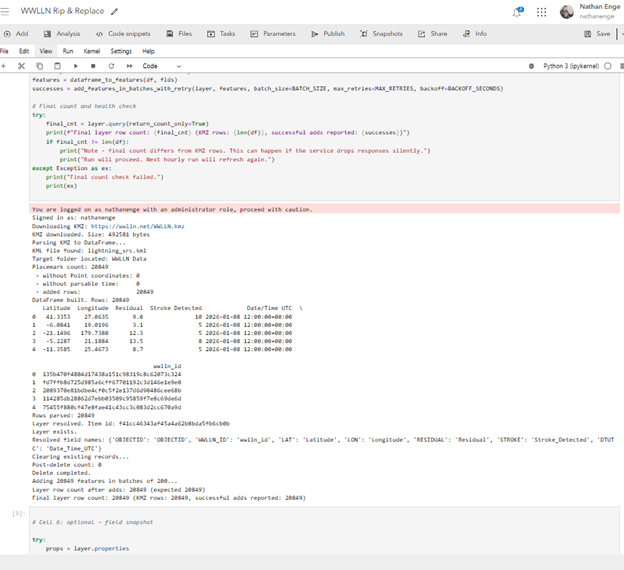Click Publish in the toolbar
Image resolution: width=624 pixels, height=570 pixels.
click(328, 34)
